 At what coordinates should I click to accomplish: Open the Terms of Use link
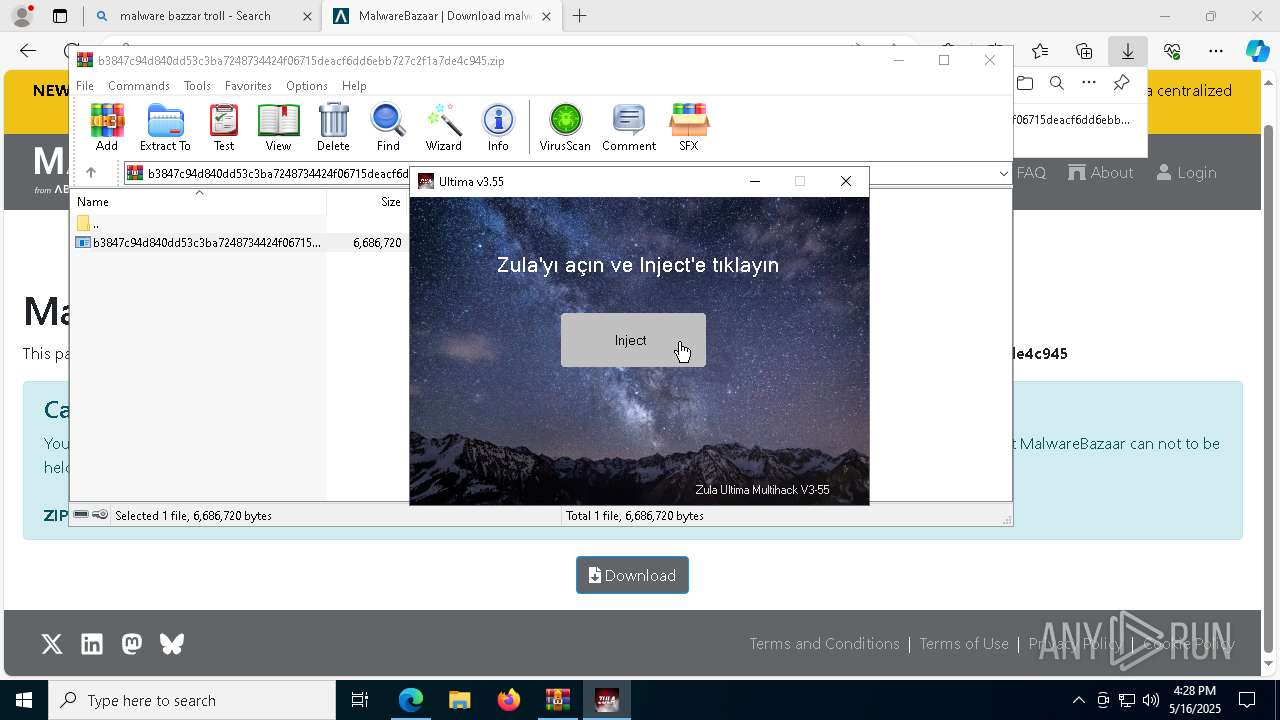coord(964,644)
